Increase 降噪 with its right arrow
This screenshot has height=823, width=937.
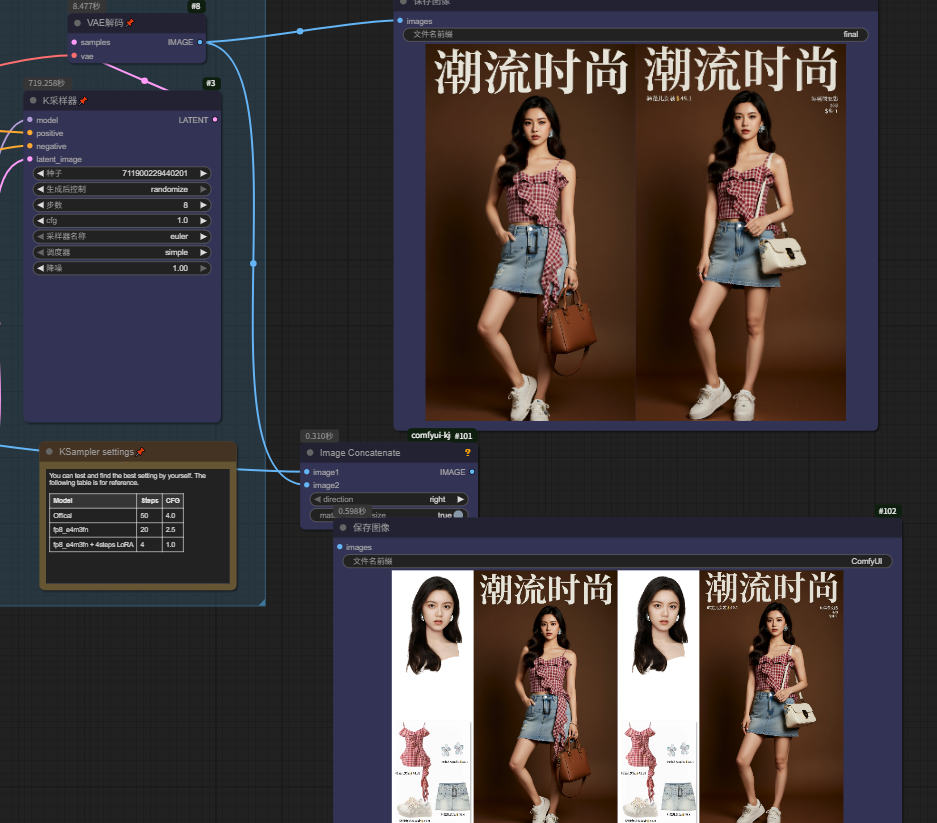204,268
